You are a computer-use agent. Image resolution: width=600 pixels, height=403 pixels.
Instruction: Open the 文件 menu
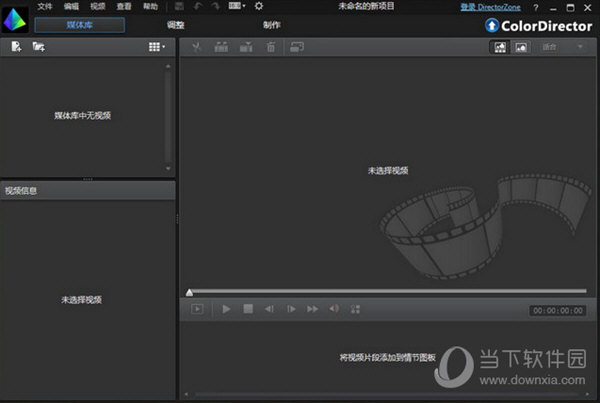click(x=45, y=6)
